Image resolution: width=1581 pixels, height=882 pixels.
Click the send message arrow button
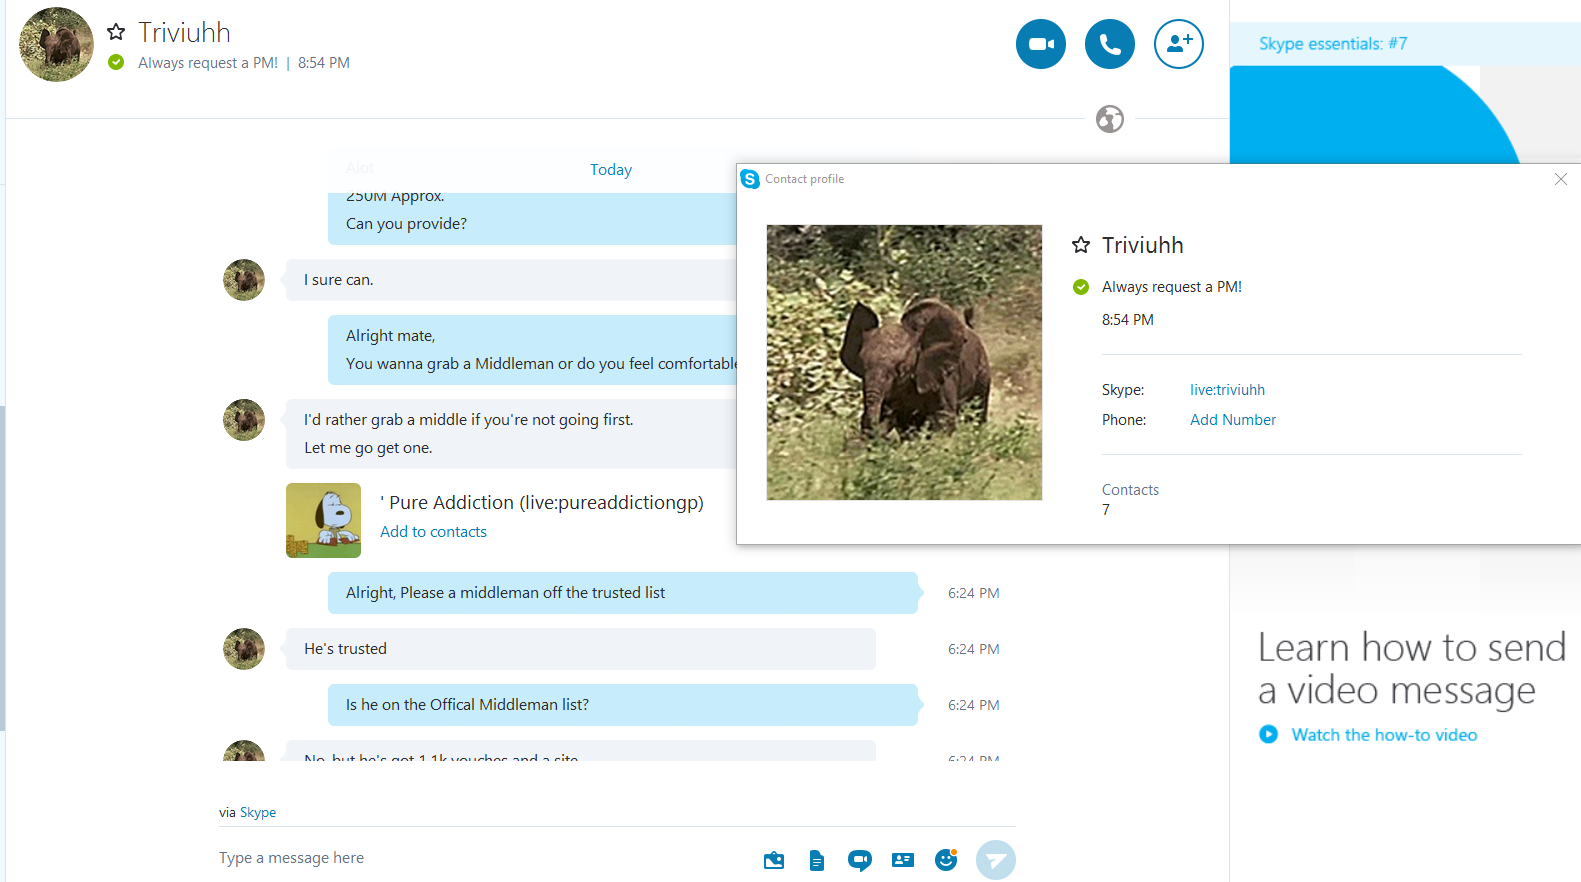(996, 860)
